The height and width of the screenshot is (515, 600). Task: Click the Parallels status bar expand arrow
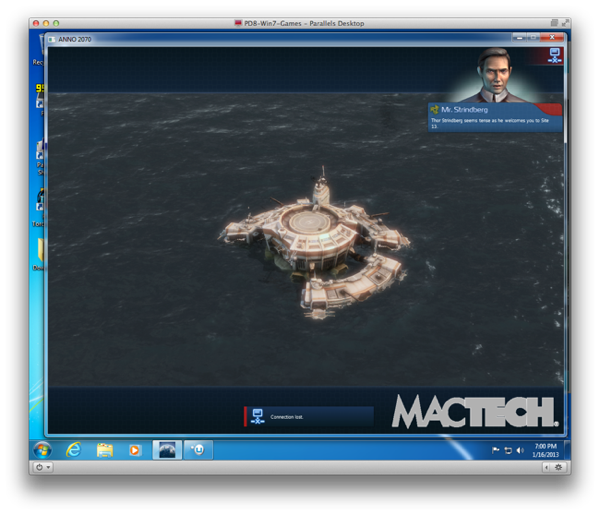(x=544, y=467)
